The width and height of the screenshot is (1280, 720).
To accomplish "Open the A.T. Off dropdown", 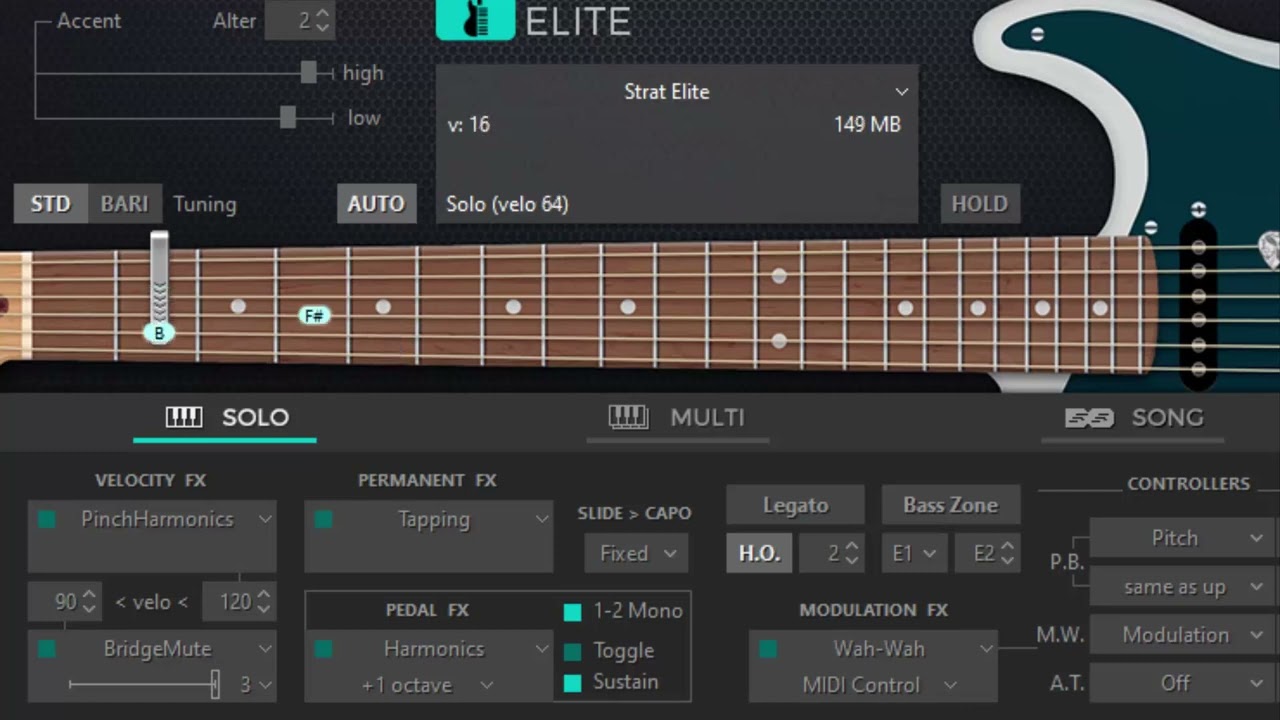I will (1181, 683).
